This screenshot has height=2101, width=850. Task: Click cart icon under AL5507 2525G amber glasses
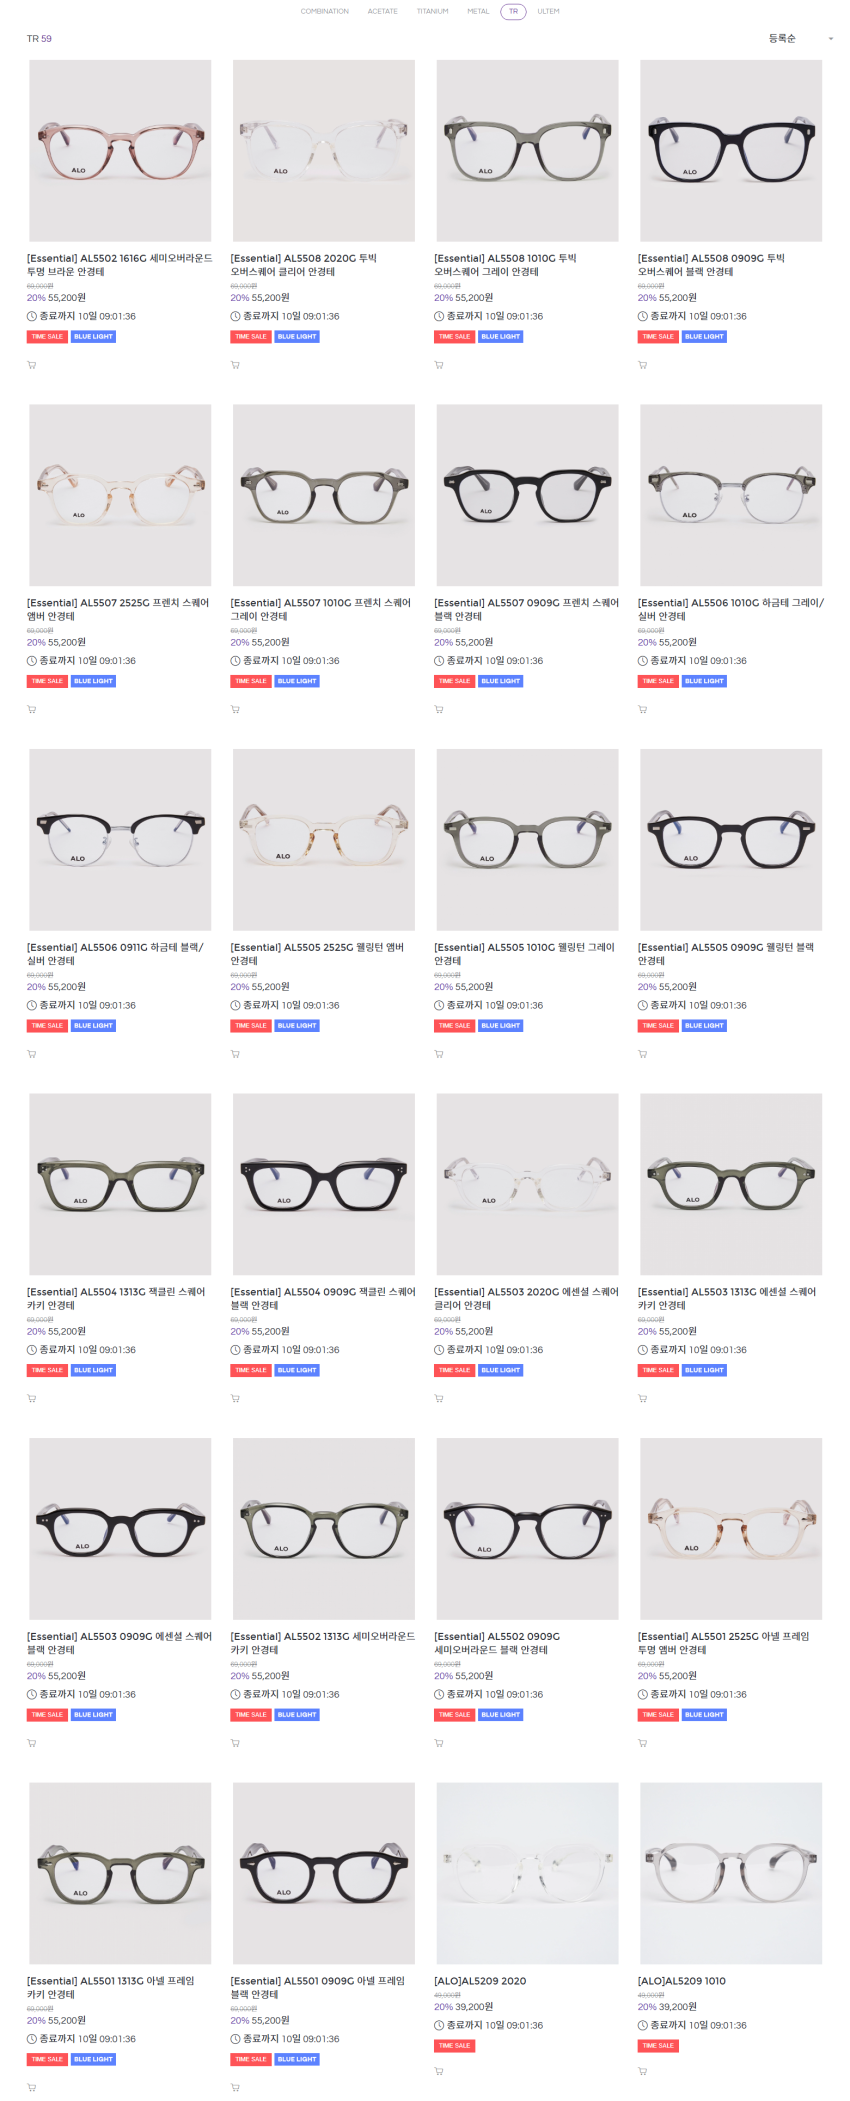tap(31, 710)
